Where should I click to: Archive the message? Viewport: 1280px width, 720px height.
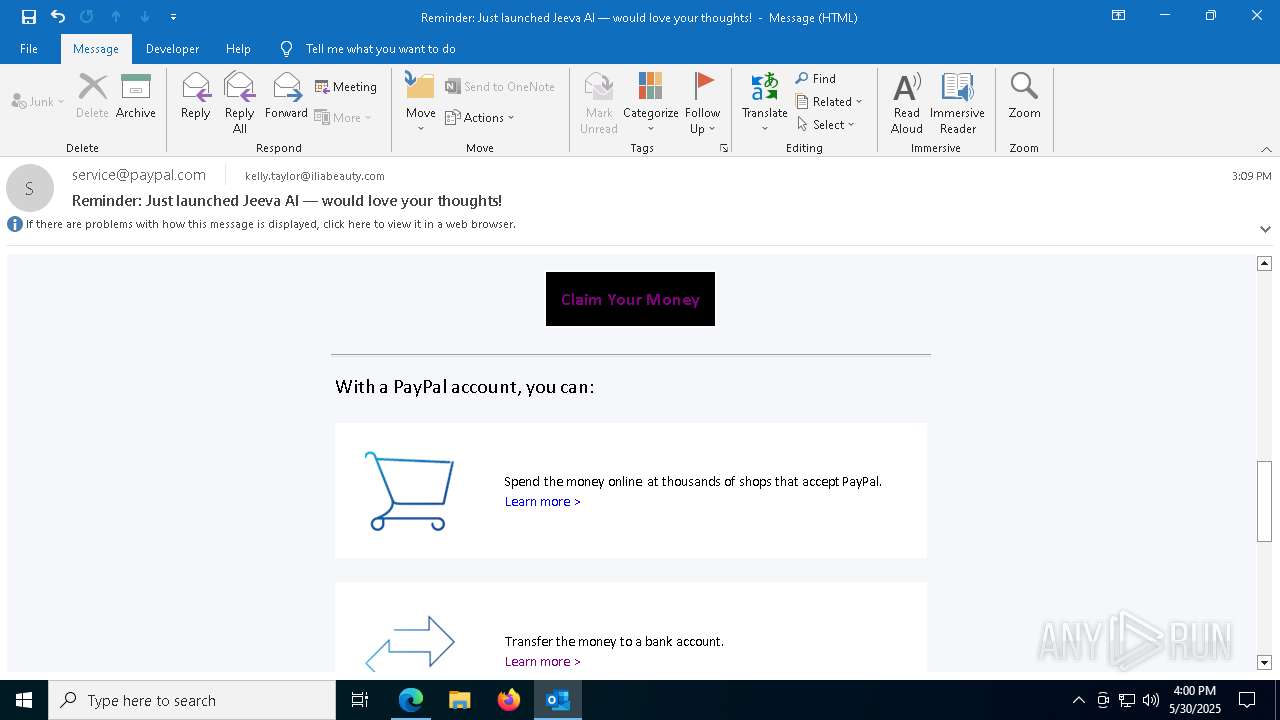[136, 96]
